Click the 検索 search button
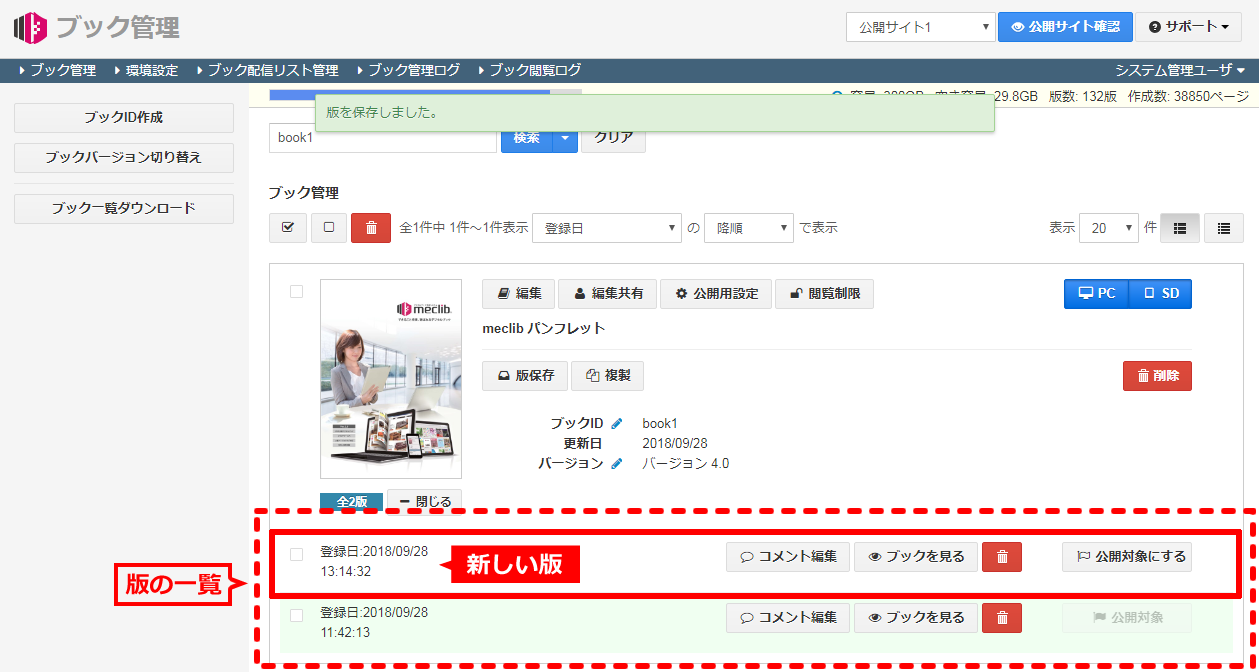This screenshot has height=672, width=1259. (526, 138)
